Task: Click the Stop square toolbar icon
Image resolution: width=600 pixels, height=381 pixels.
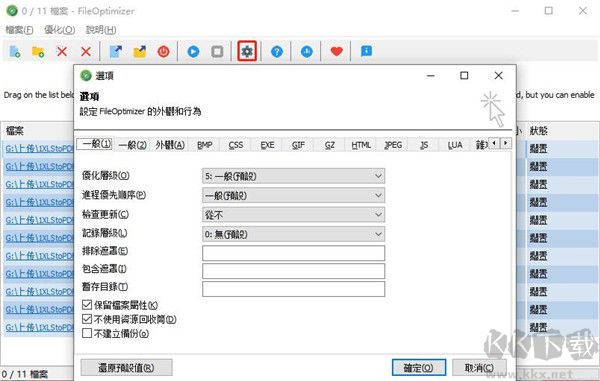Action: [217, 51]
